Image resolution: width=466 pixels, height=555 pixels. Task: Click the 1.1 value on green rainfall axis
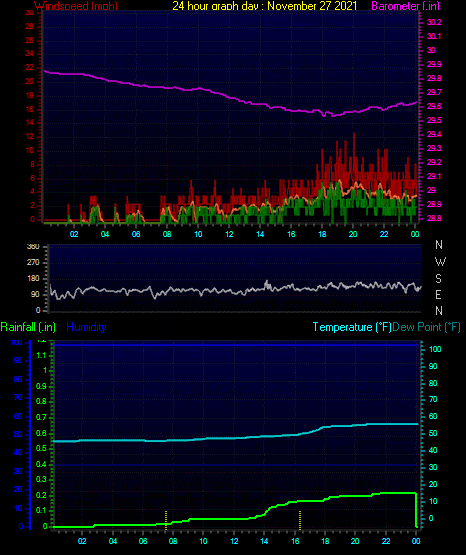(41, 355)
